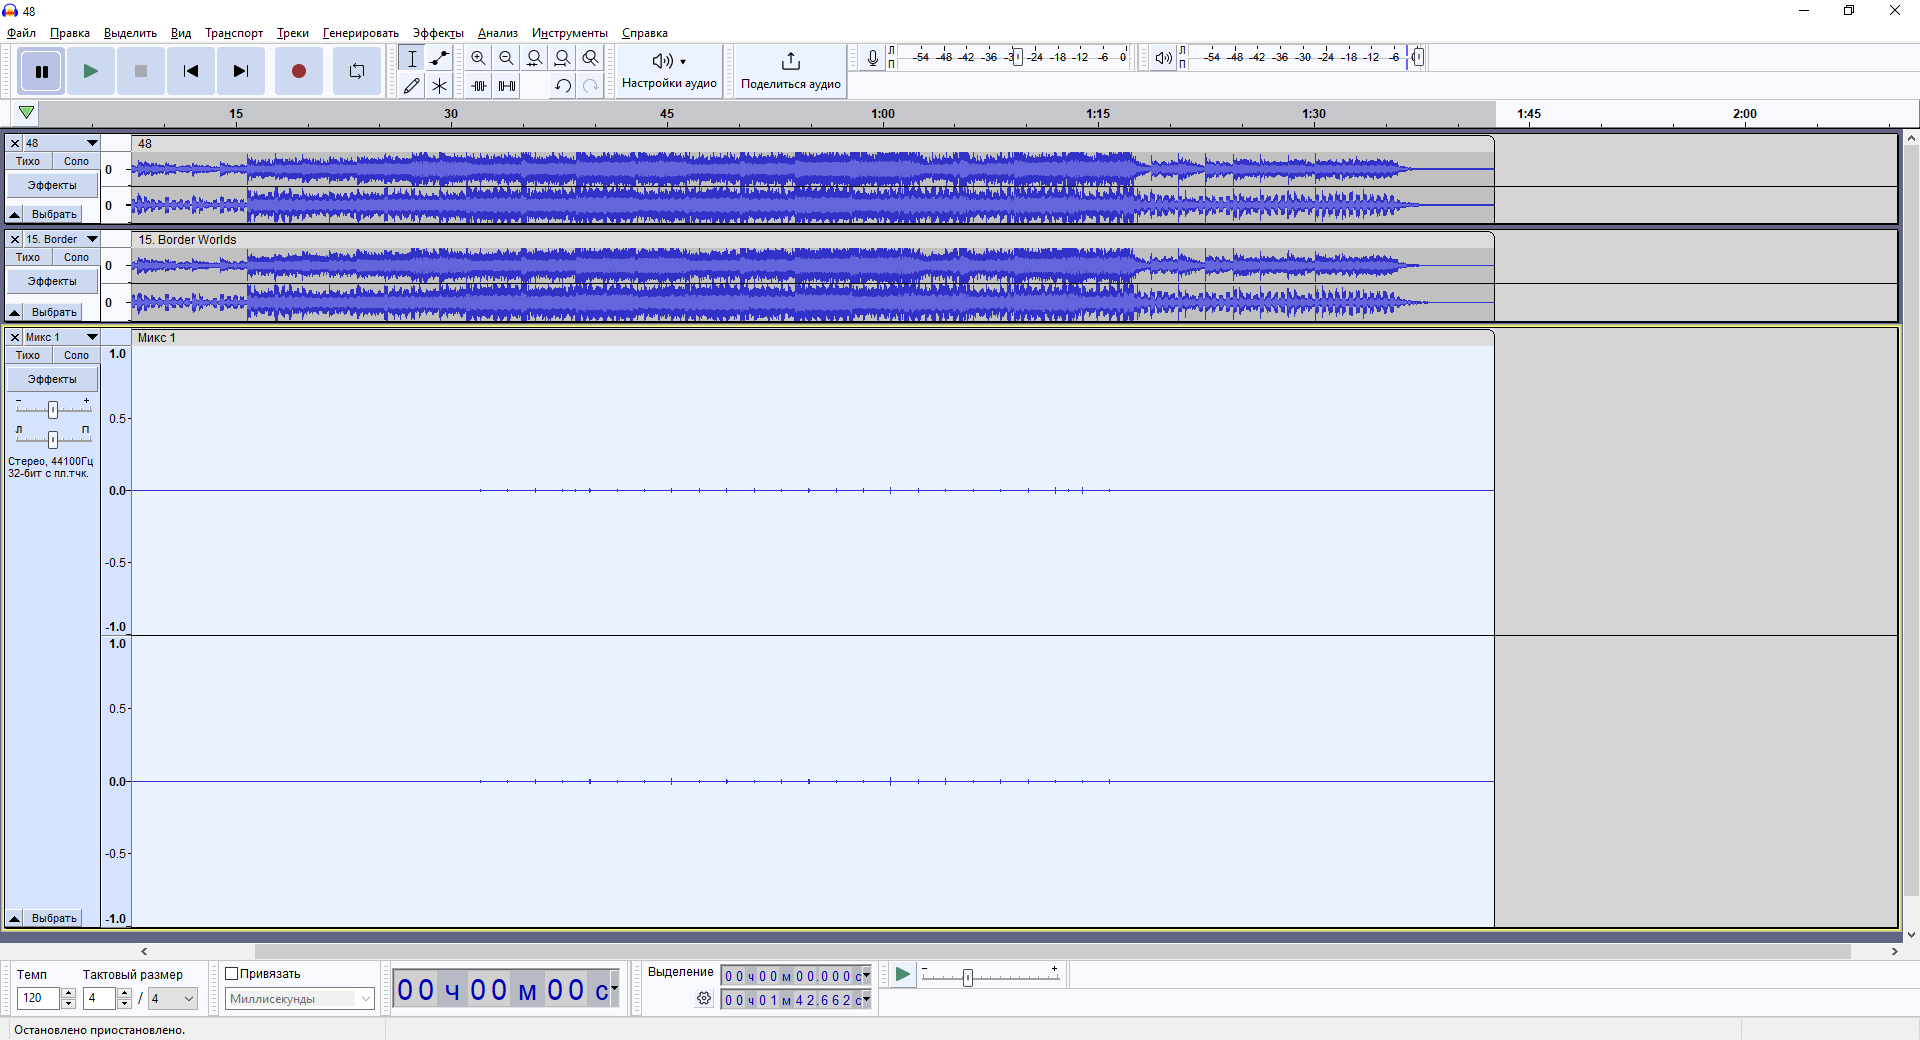This screenshot has height=1040, width=1920.
Task: Click Эффекты button on Микс 1 track
Action: pyautogui.click(x=52, y=379)
